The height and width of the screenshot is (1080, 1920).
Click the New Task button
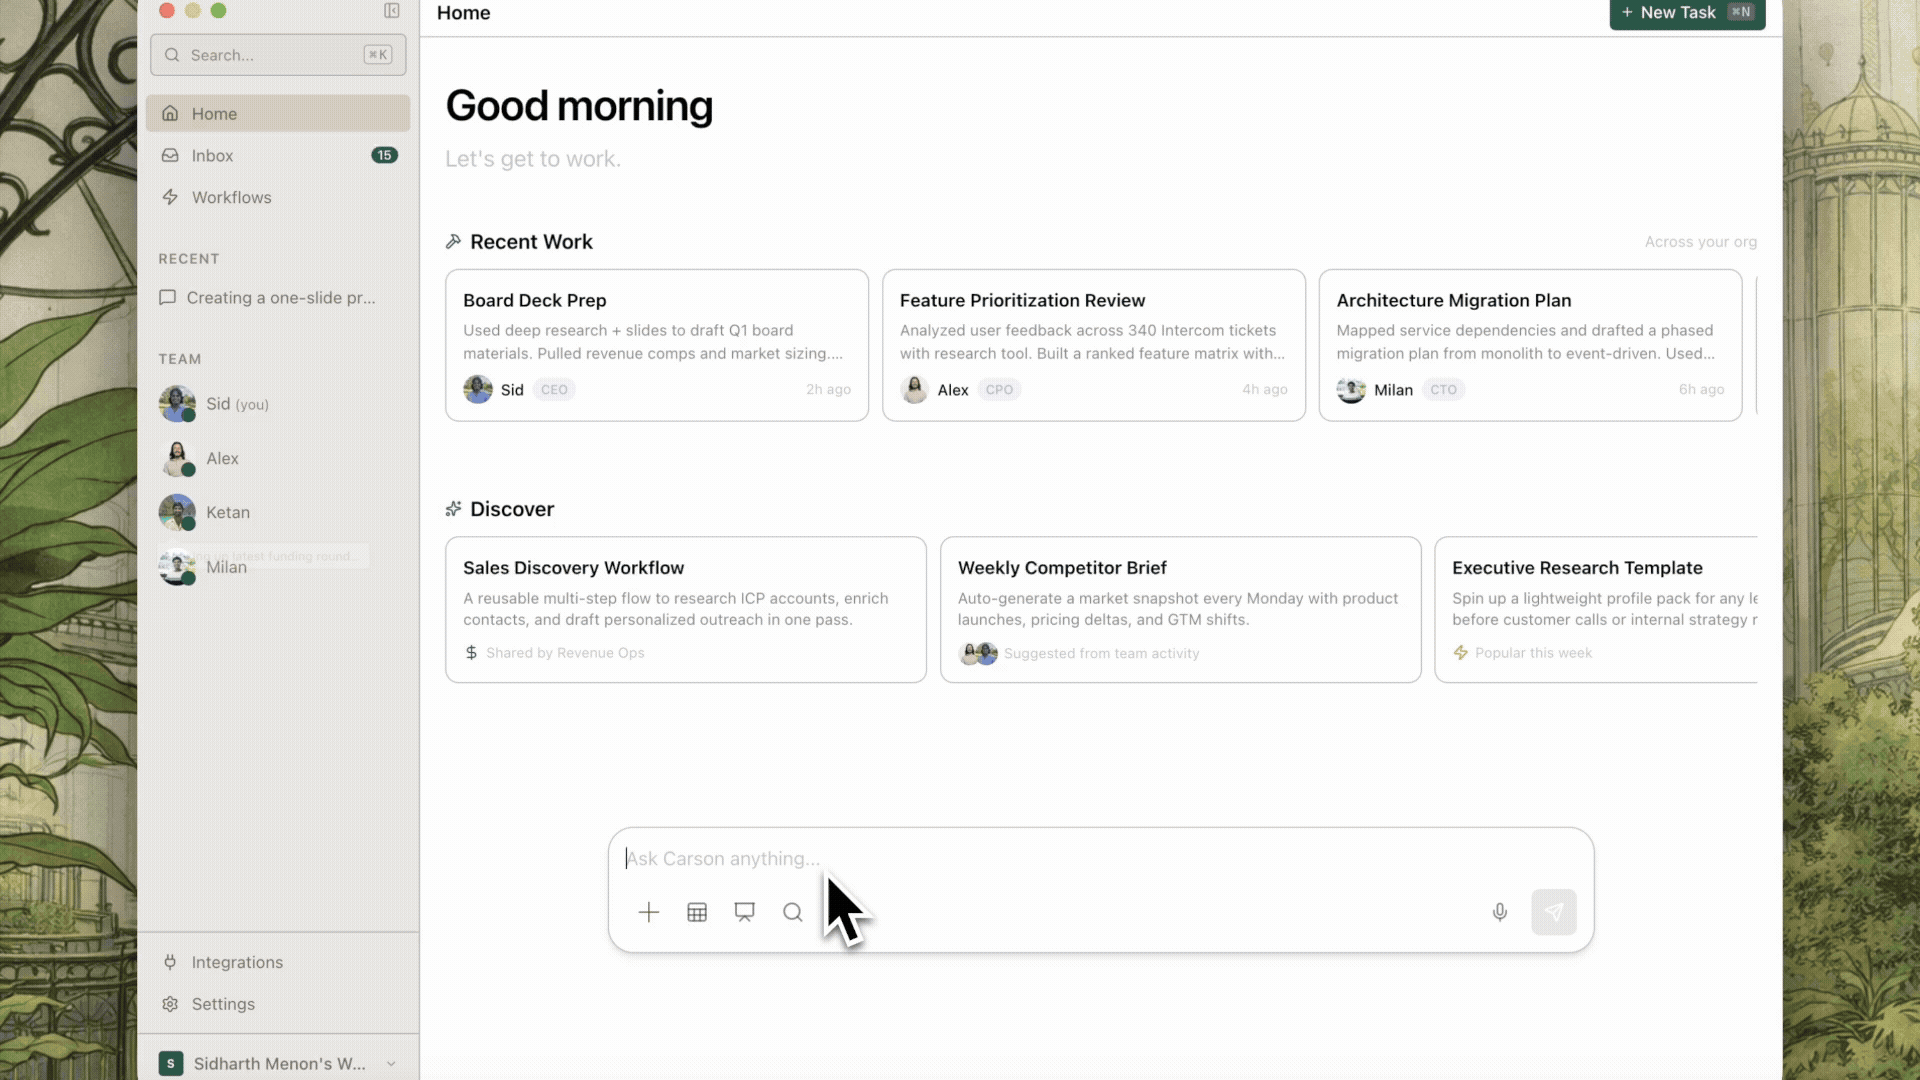point(1687,13)
